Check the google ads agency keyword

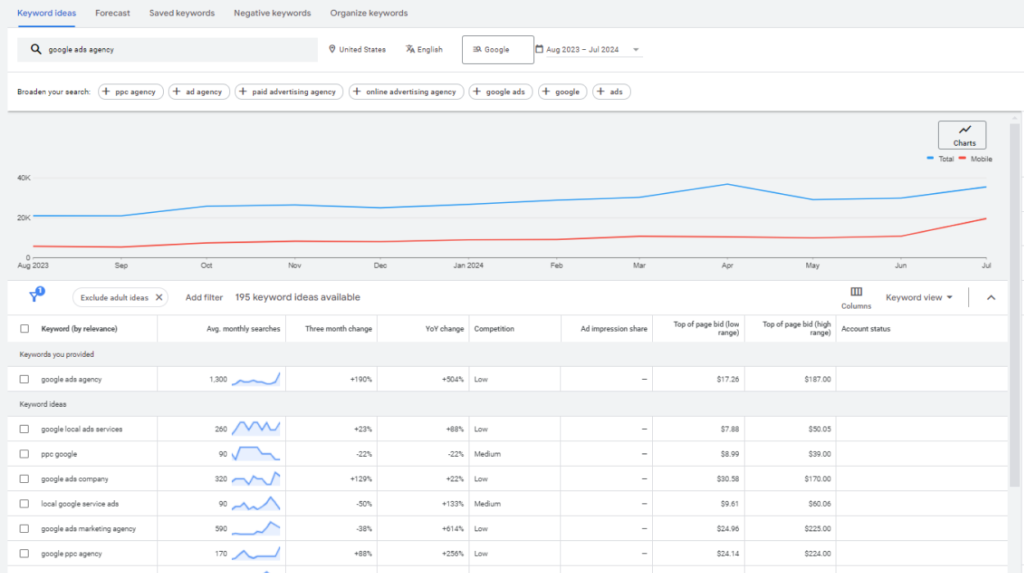[x=24, y=379]
